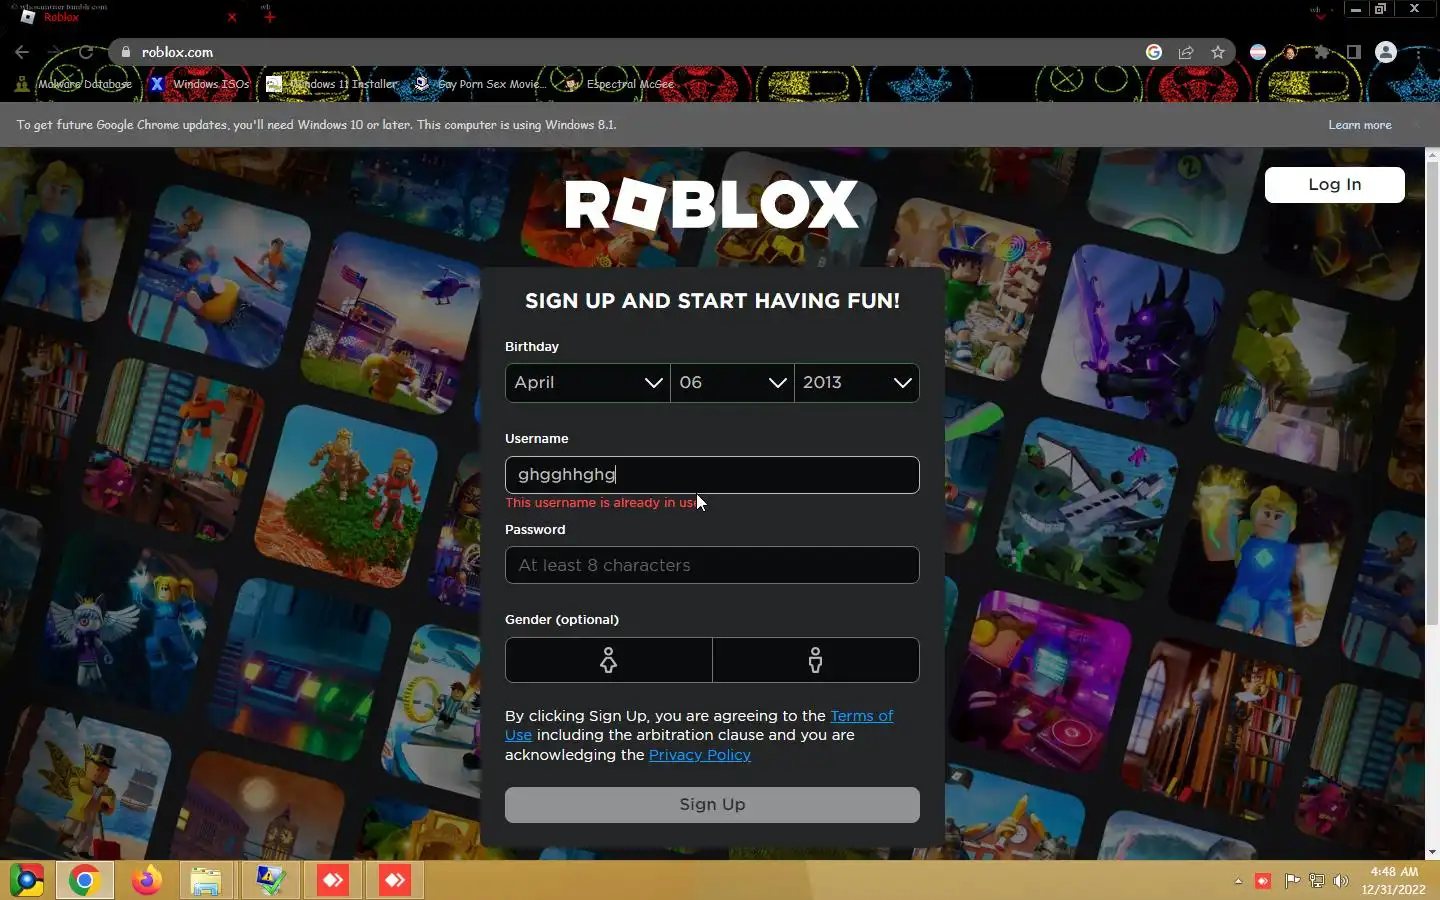Select the male gender icon
Screen dimensions: 1440x900
click(x=816, y=660)
